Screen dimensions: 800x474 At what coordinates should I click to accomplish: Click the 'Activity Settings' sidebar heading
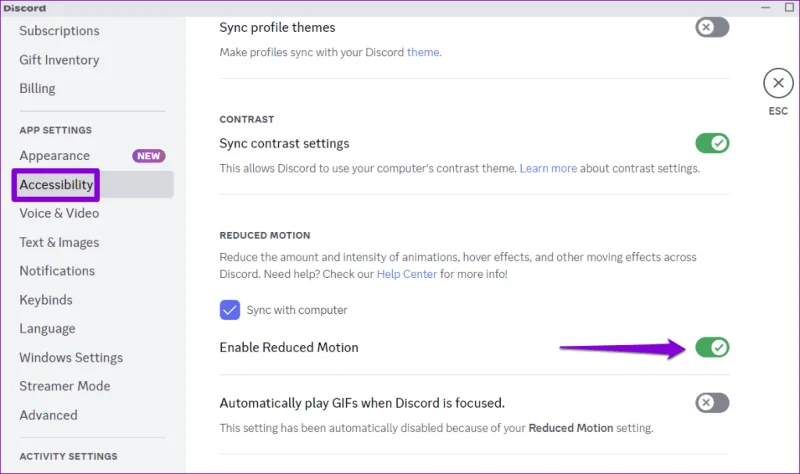point(68,456)
